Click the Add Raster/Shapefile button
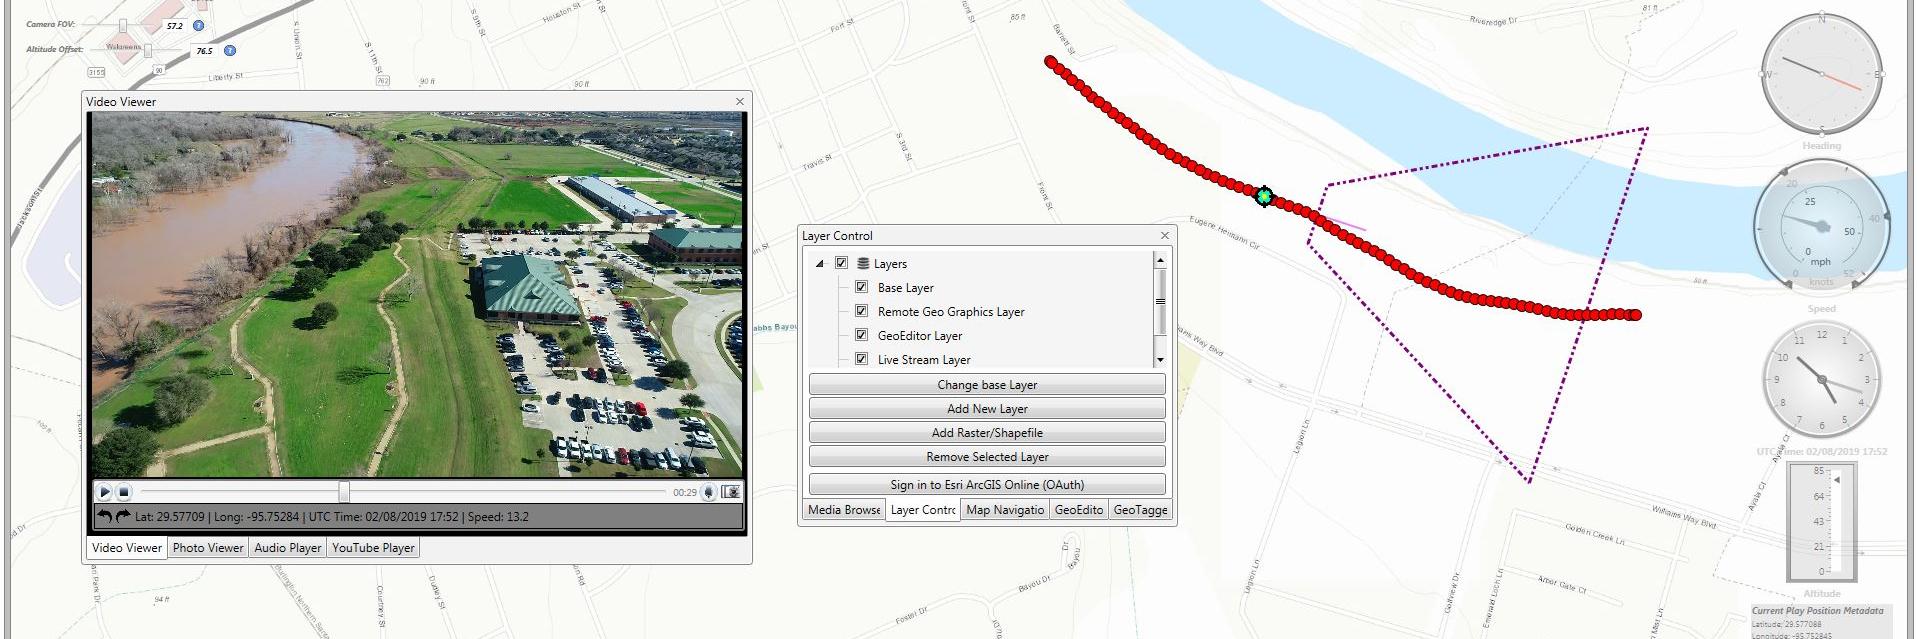The width and height of the screenshot is (1917, 639). click(987, 433)
